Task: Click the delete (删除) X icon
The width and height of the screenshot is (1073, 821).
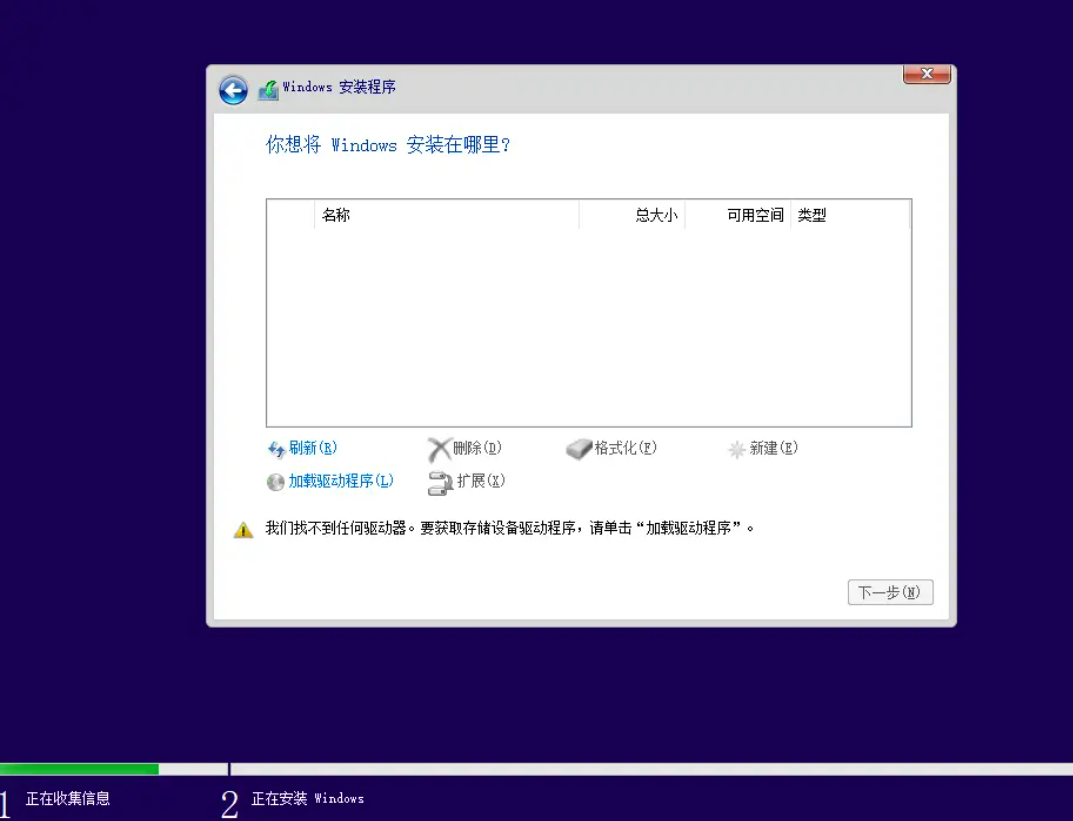Action: click(439, 449)
